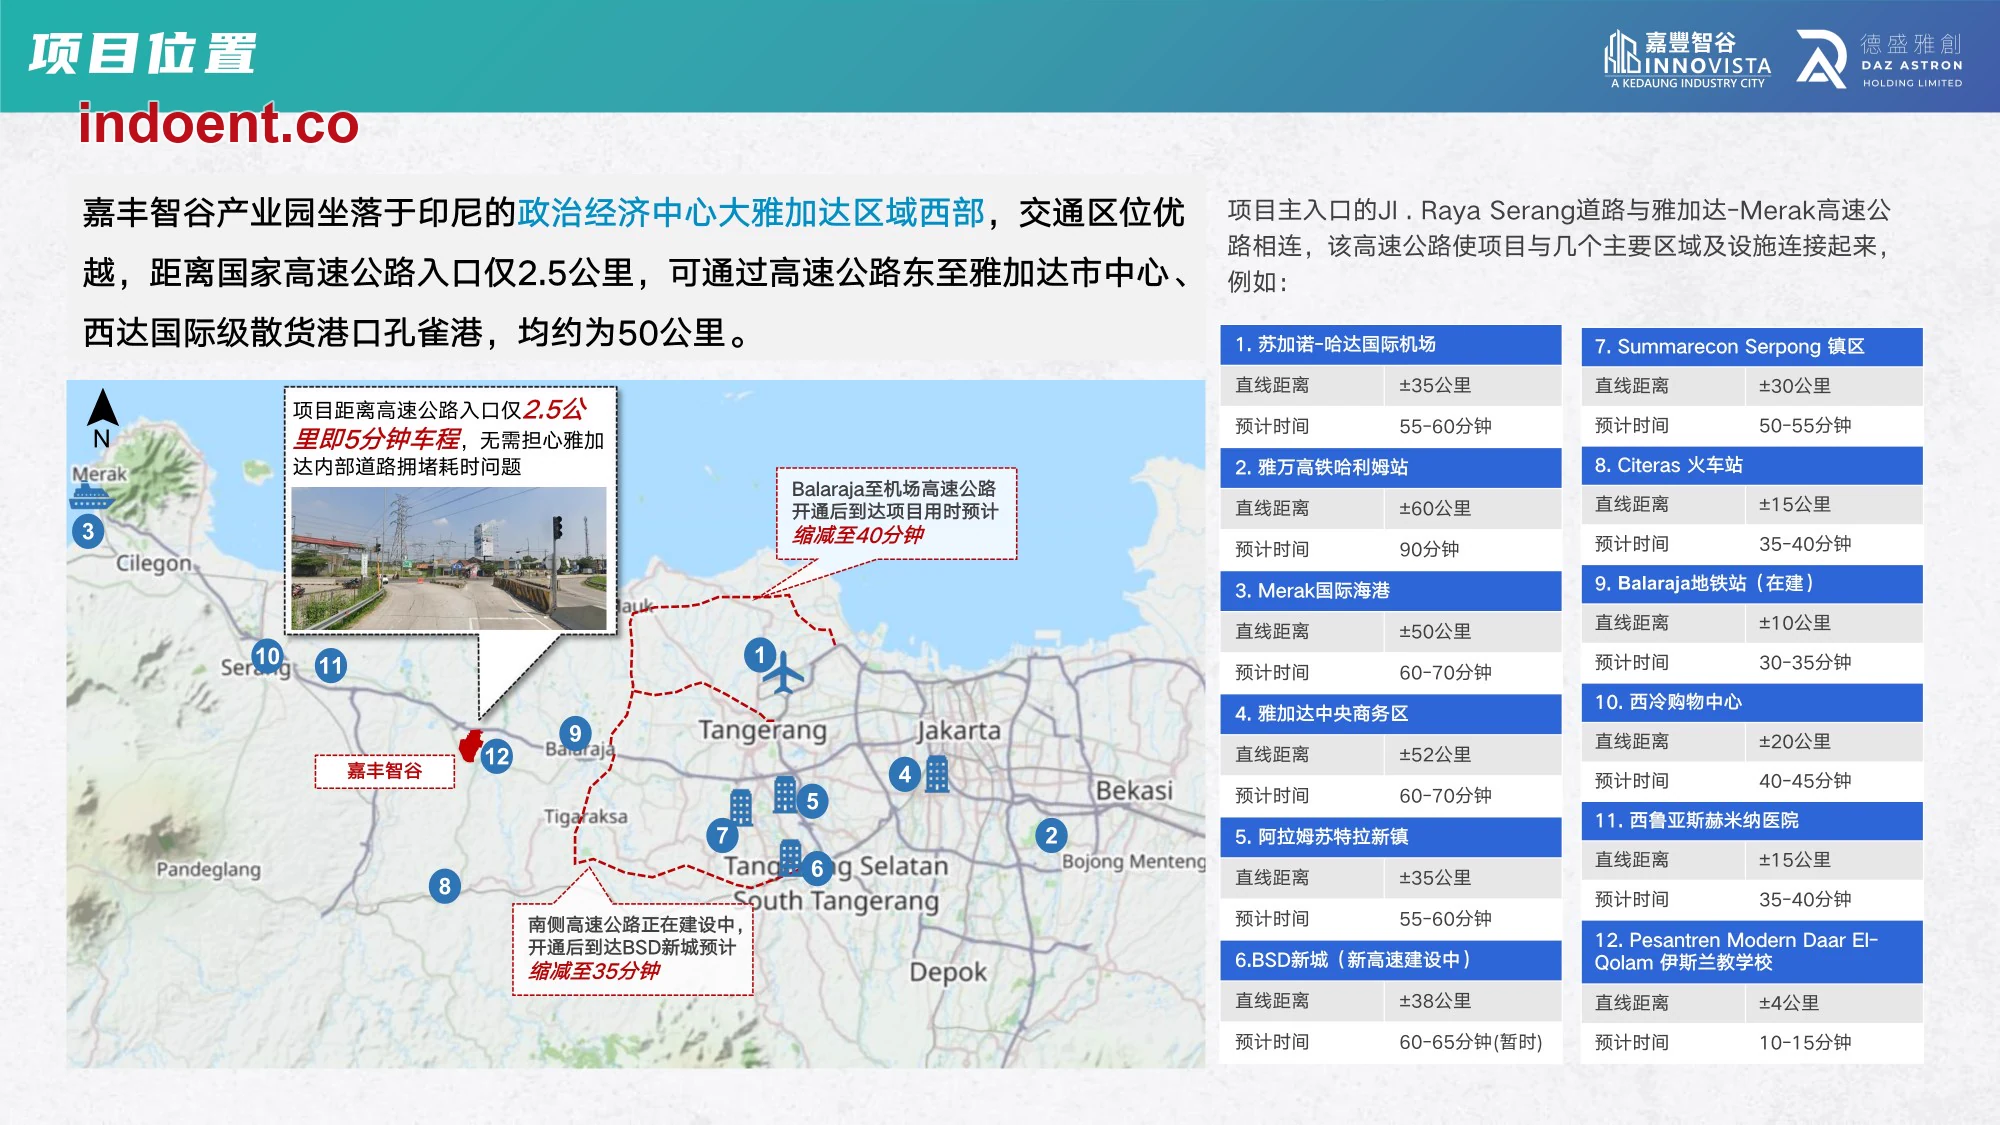Select header 9. Balaraja地铁站 (在建)

coord(1752,584)
